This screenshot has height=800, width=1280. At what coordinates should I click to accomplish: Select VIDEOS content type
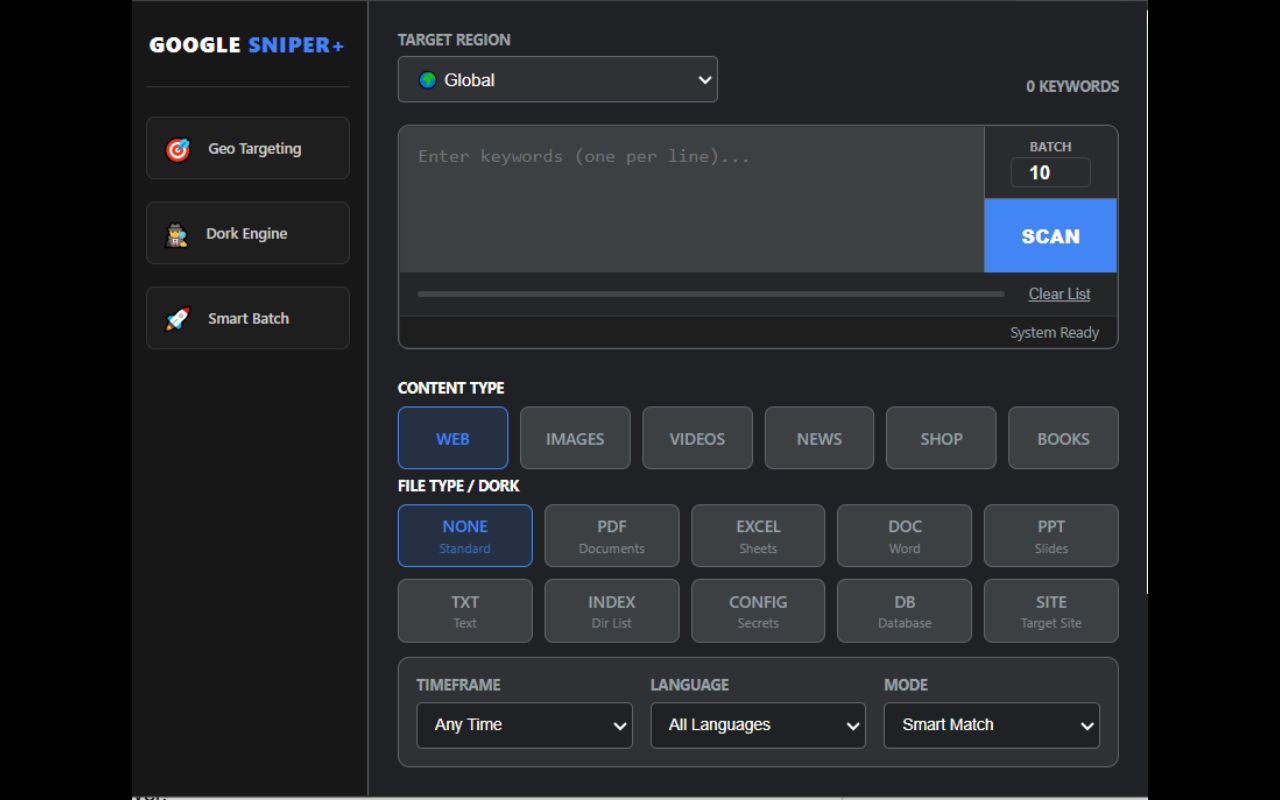tap(697, 438)
